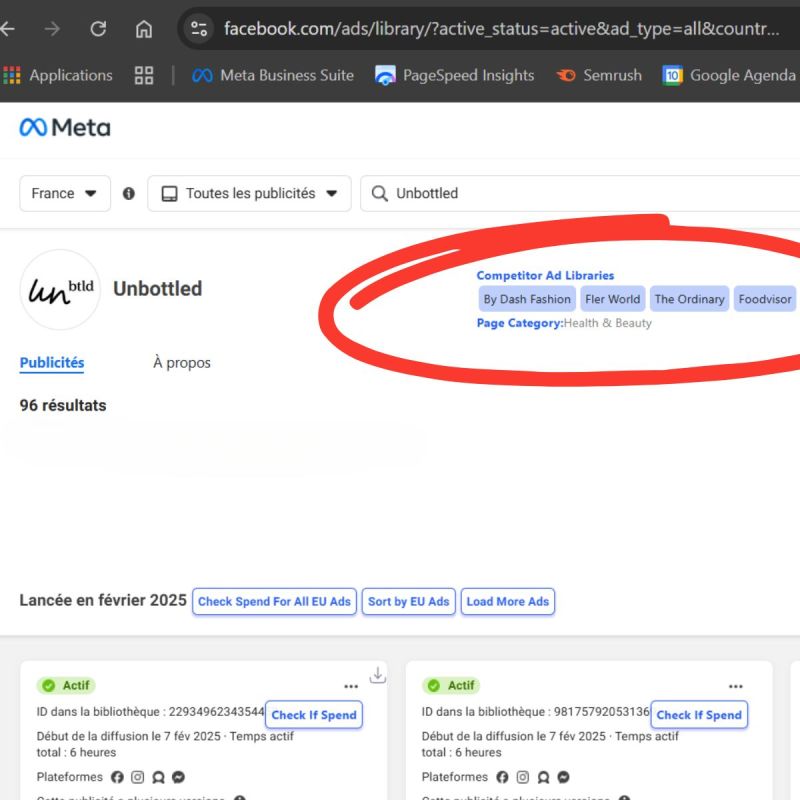Click the Competitor Ad Libraries heading
Screen dimensions: 800x800
[x=545, y=276]
